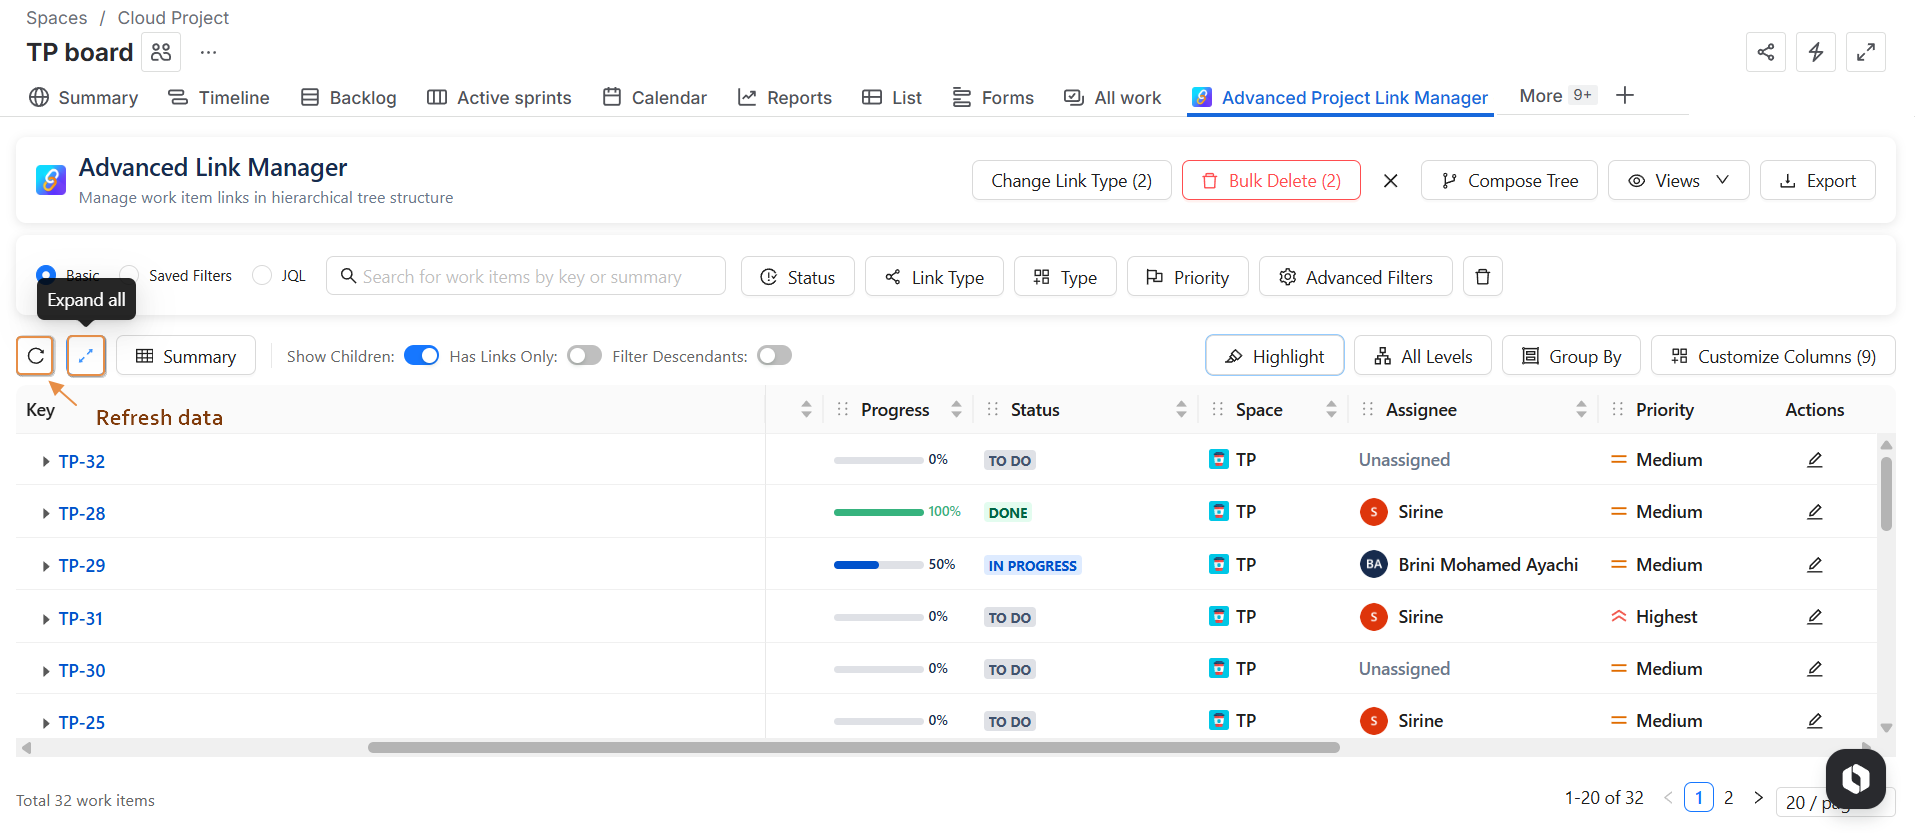
Task: Open the Reports tab
Action: 784,98
